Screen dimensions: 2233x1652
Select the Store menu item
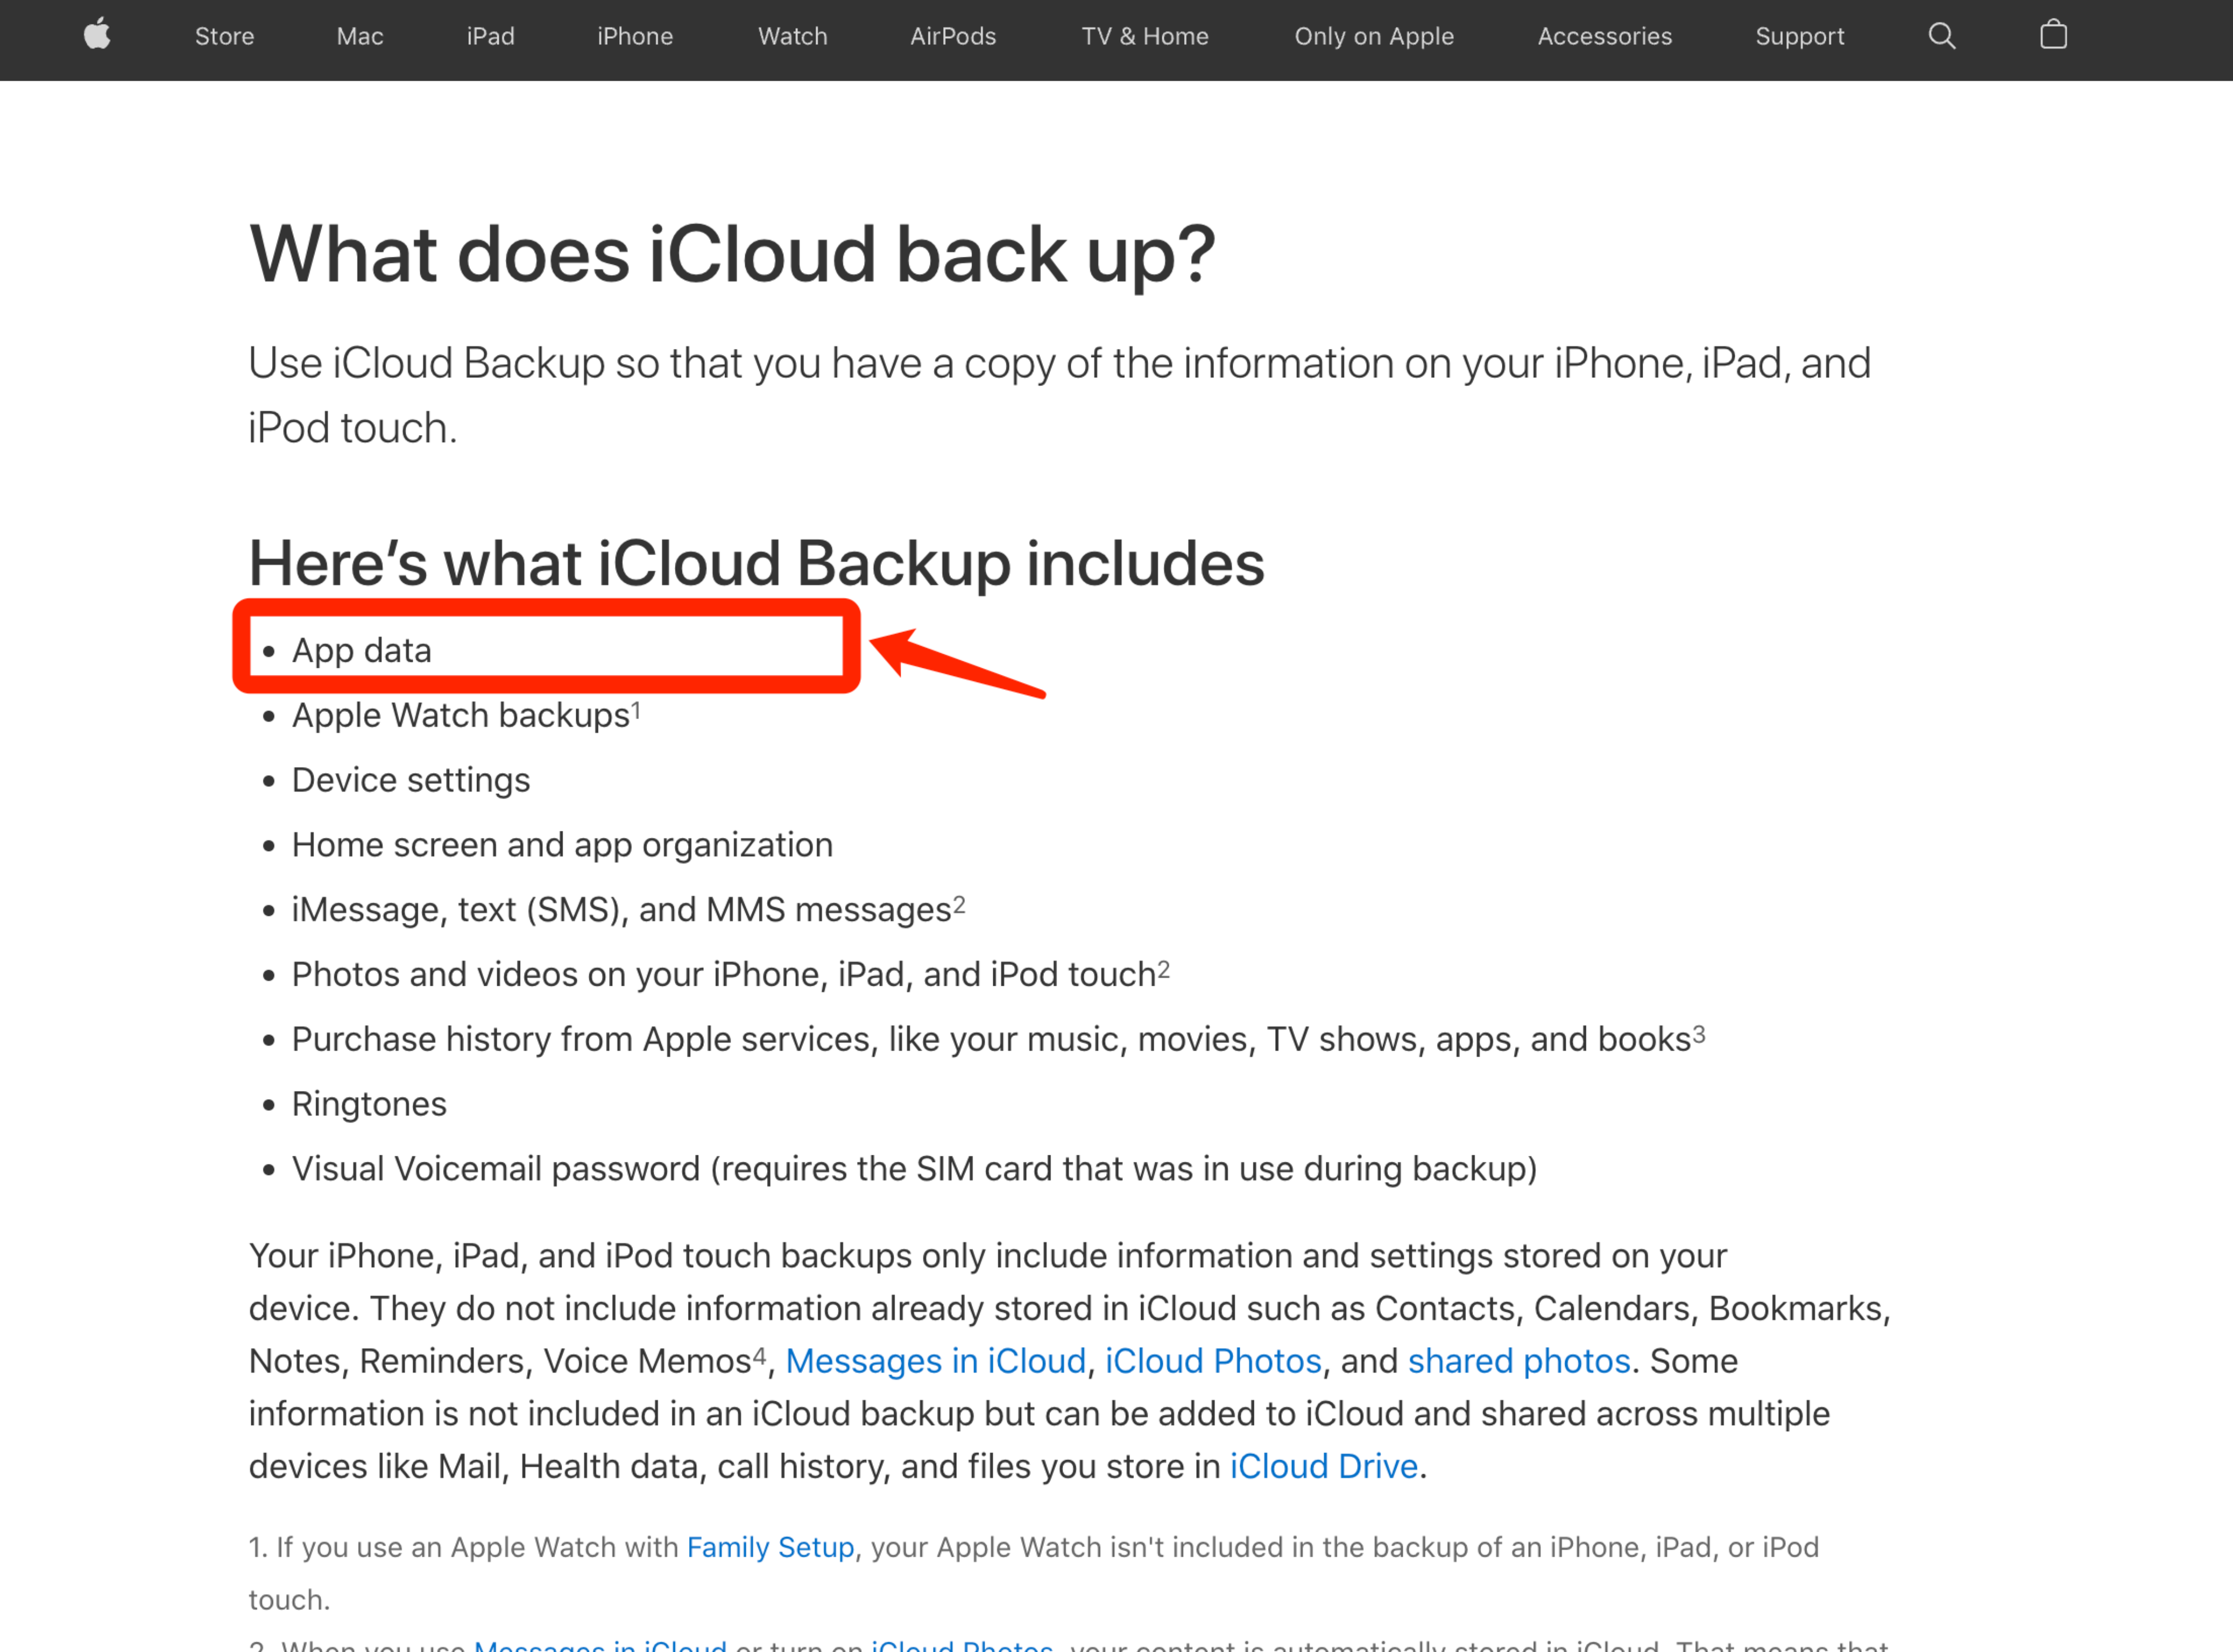click(x=224, y=36)
